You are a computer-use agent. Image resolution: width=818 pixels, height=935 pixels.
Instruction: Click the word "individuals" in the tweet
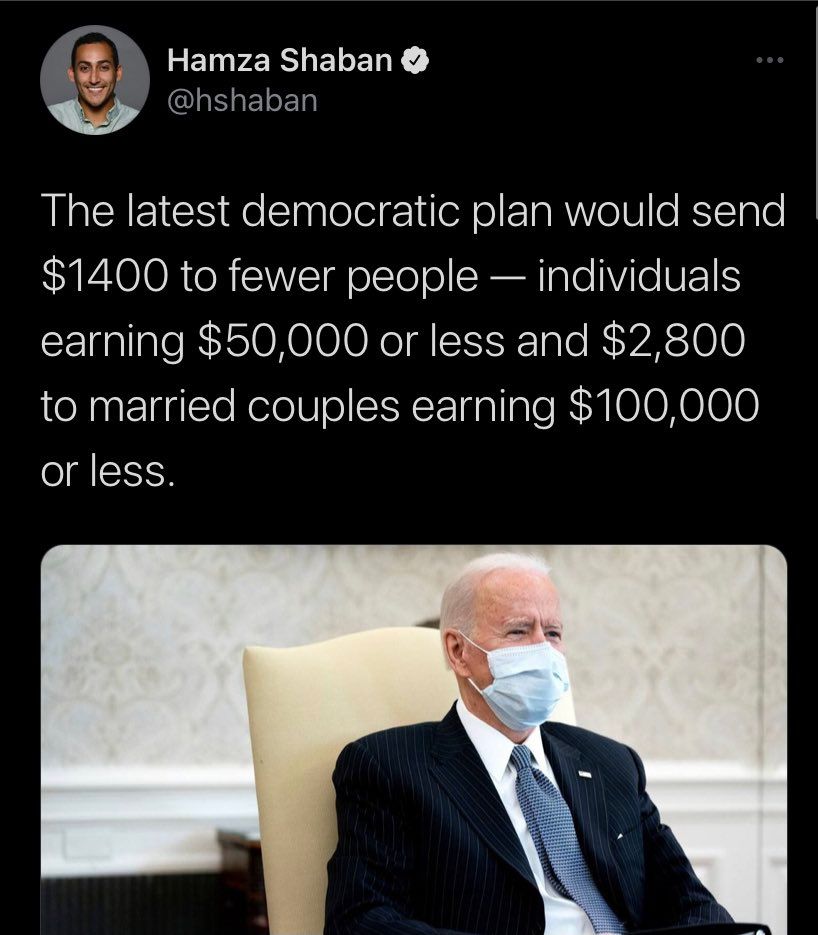639,277
